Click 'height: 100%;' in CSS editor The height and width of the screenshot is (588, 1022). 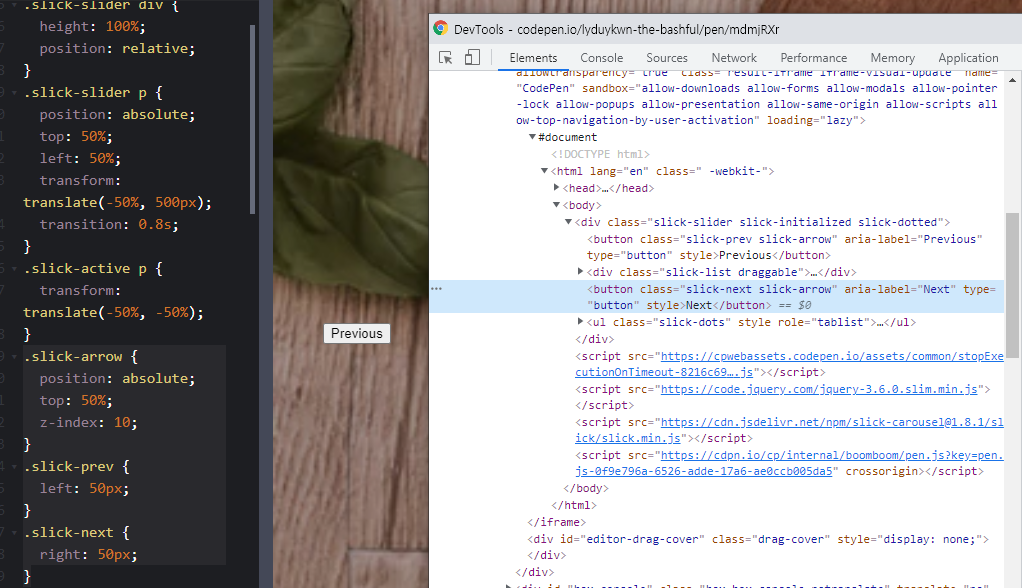tap(92, 27)
